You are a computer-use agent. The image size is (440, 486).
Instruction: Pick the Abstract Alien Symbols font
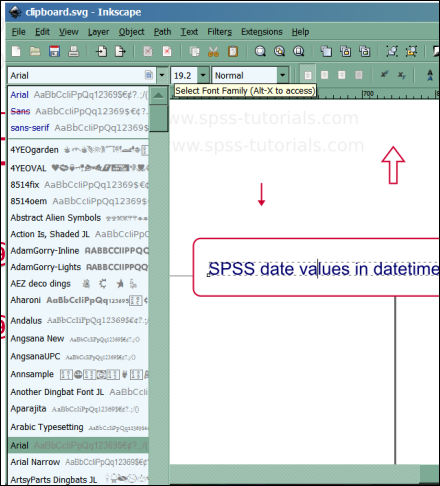tap(78, 218)
